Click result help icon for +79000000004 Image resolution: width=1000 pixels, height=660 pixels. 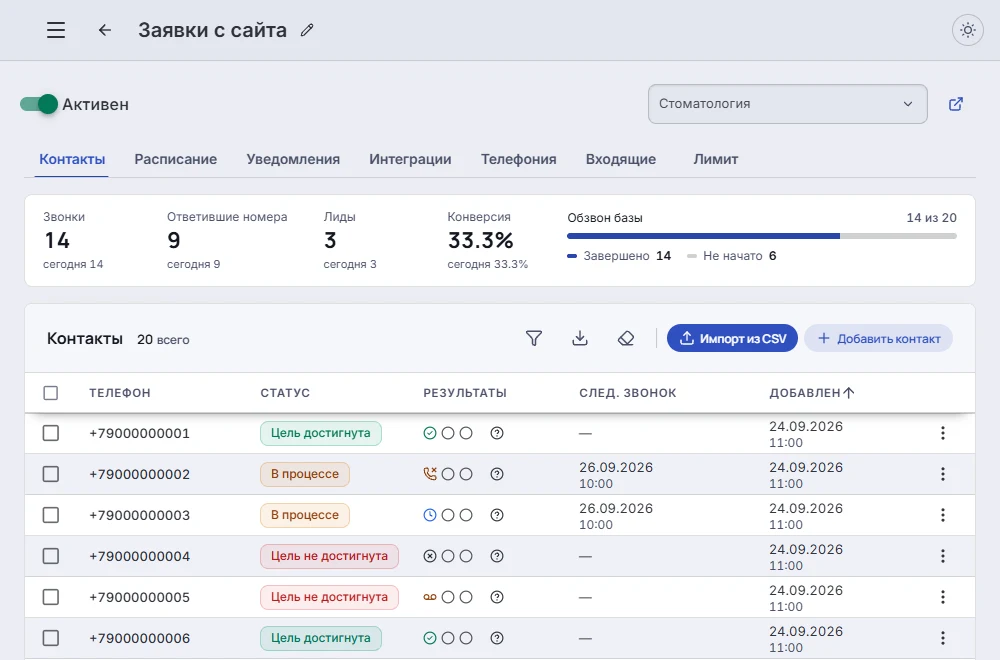point(497,556)
